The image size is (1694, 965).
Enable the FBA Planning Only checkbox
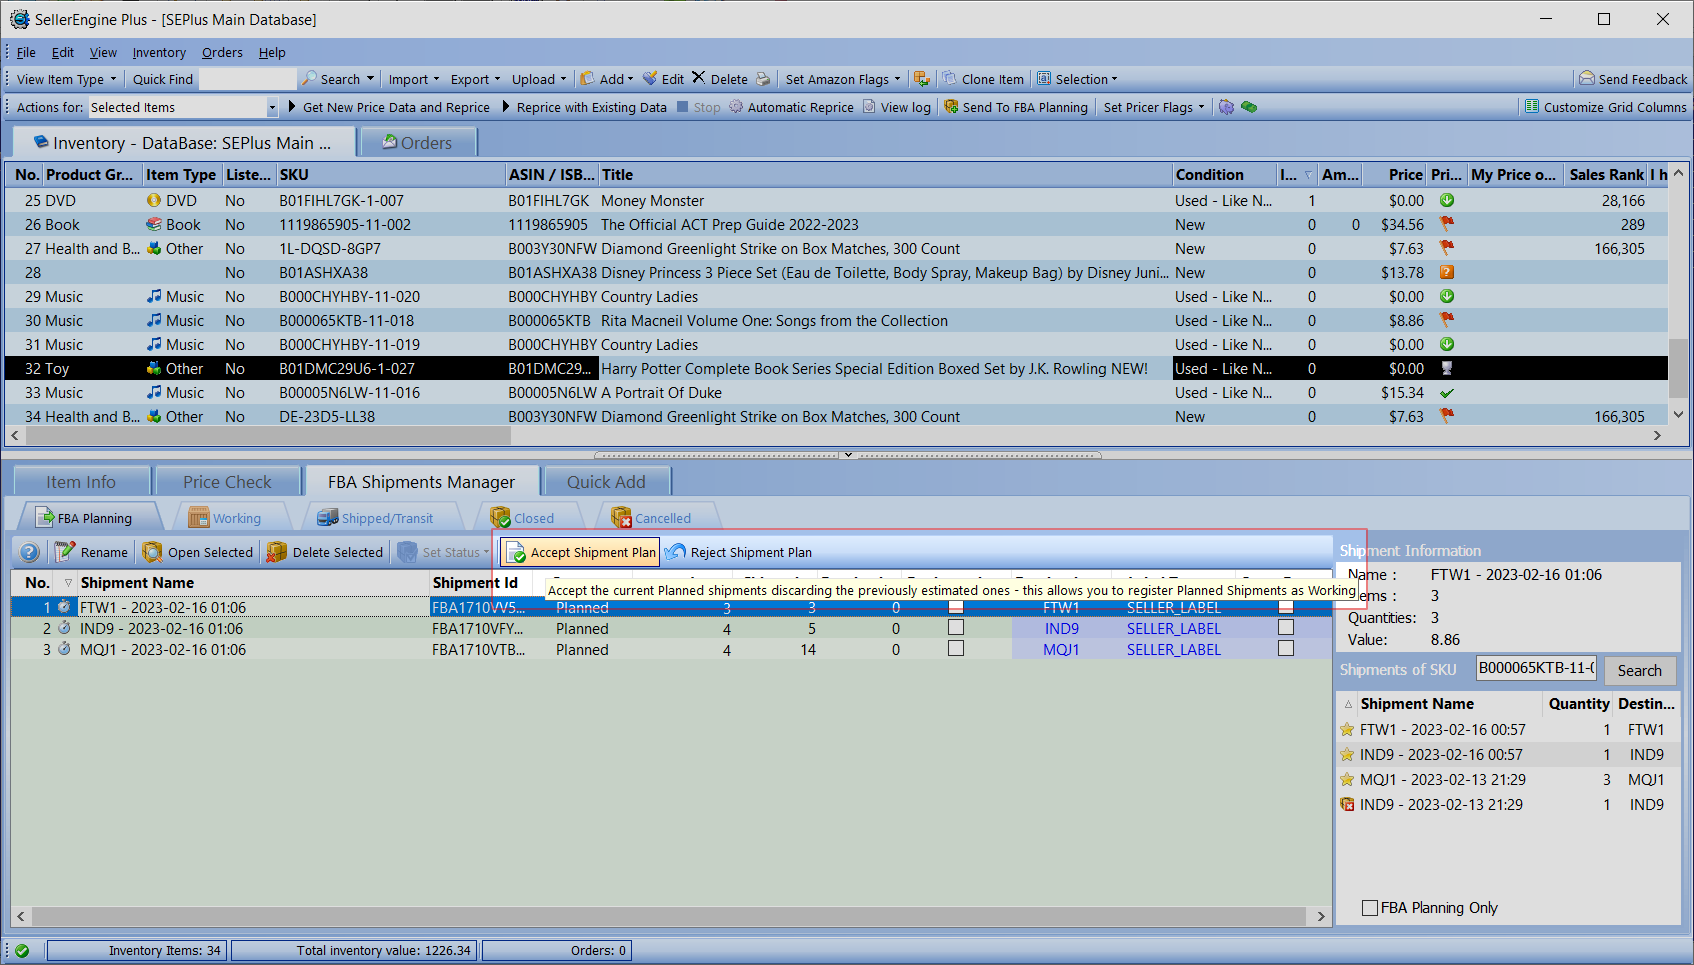pos(1370,908)
